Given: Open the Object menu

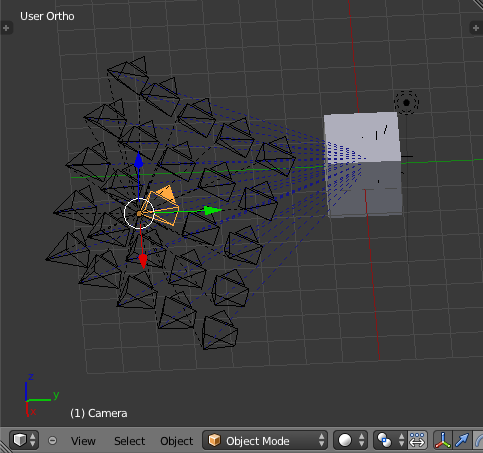Looking at the screenshot, I should click(x=176, y=441).
